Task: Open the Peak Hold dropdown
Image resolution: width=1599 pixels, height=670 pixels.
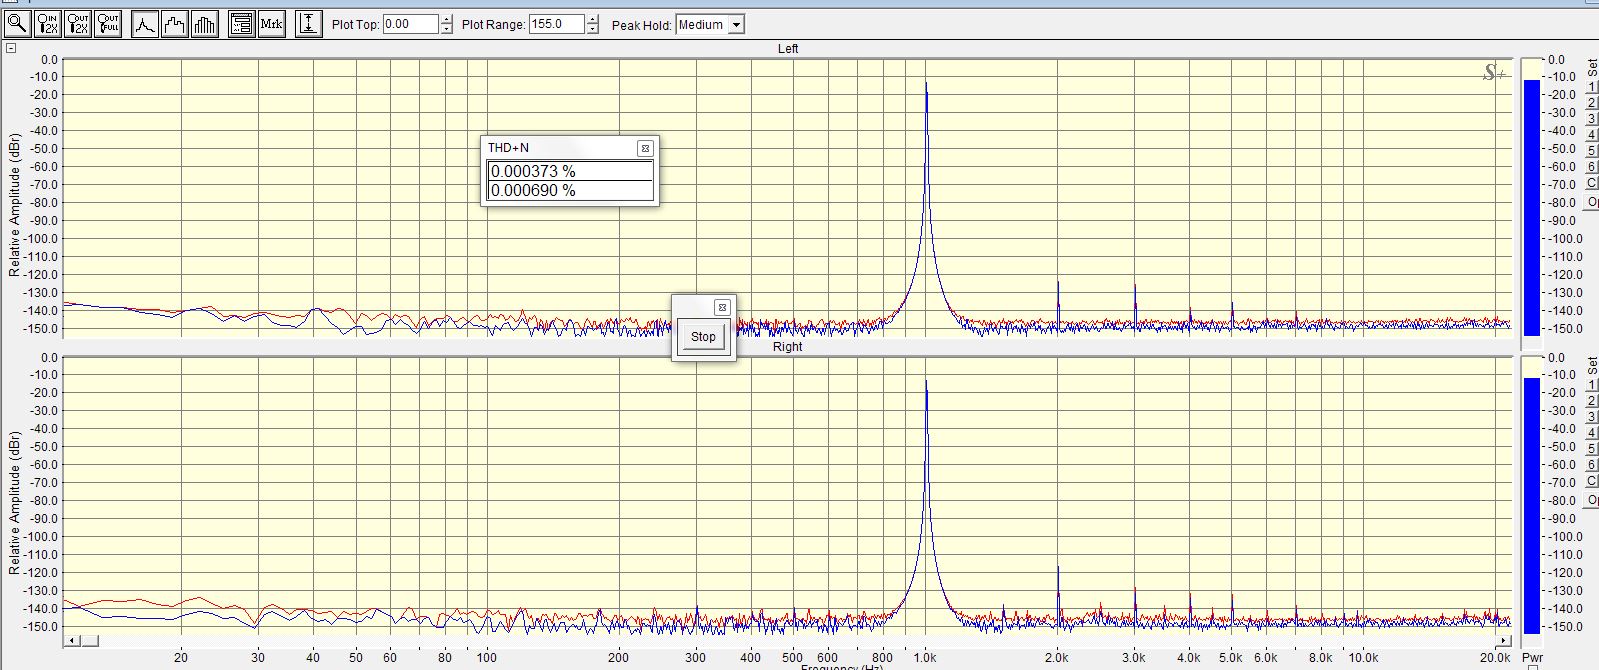Action: point(736,25)
